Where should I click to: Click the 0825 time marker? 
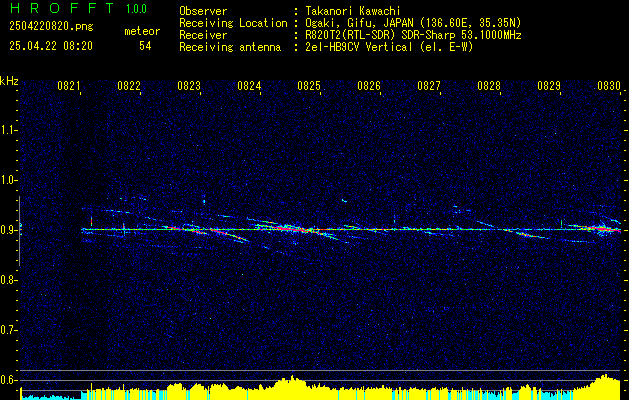(309, 86)
